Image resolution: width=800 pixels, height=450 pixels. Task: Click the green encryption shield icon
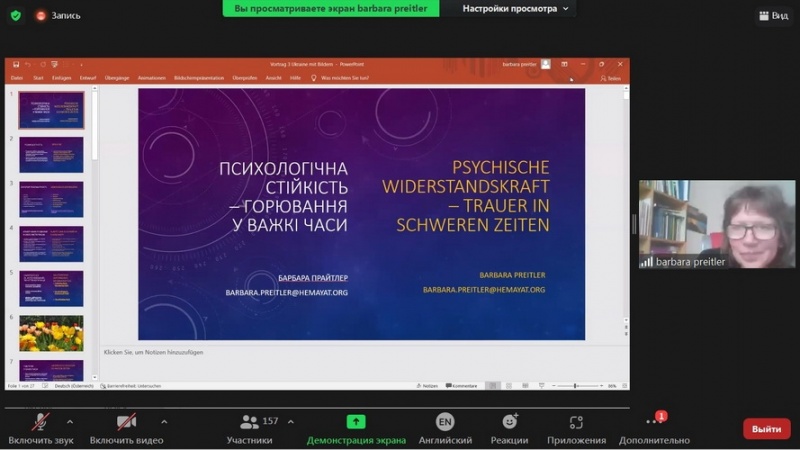[x=15, y=15]
